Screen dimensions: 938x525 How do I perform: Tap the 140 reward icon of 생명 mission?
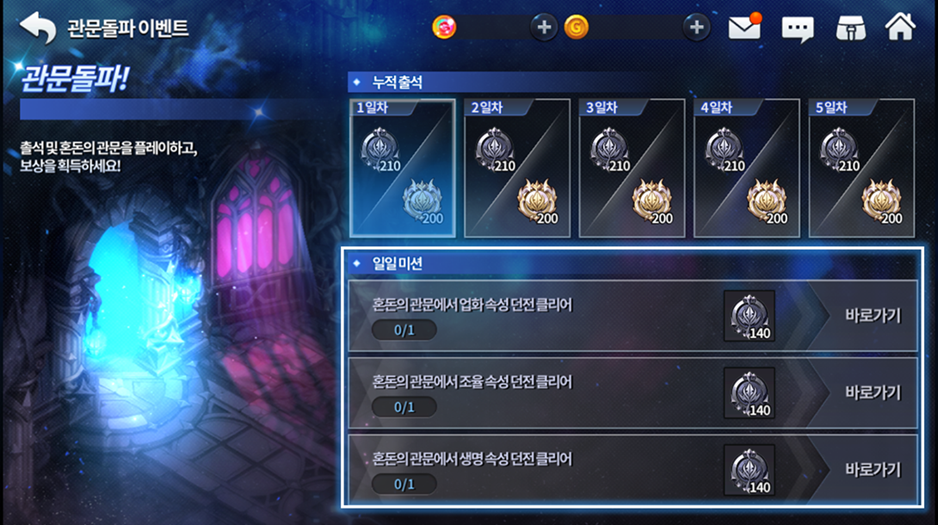pyautogui.click(x=749, y=470)
